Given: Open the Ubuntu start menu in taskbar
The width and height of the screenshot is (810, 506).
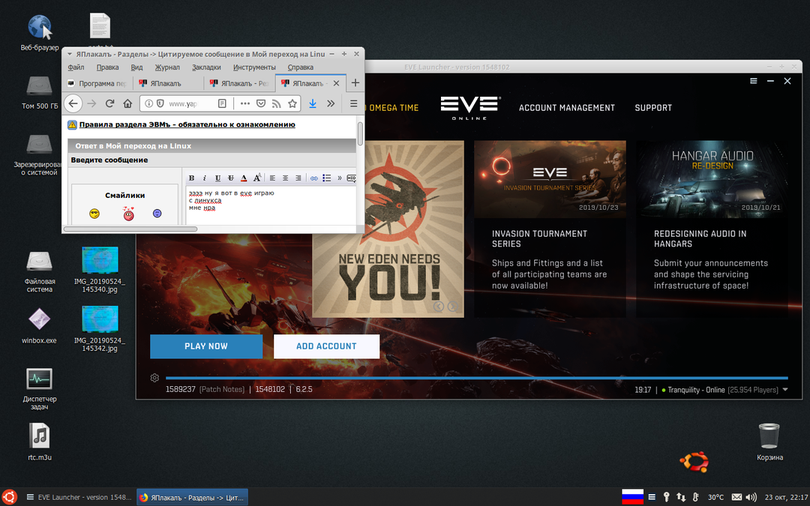Looking at the screenshot, I should [x=9, y=497].
